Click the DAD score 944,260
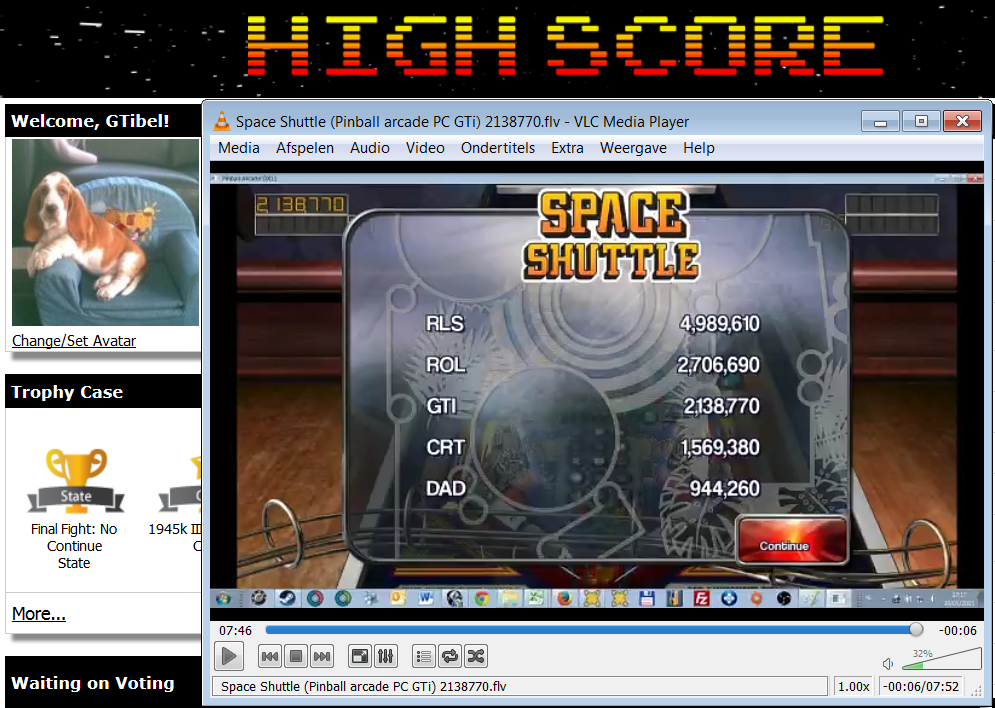The image size is (995, 708). click(725, 488)
